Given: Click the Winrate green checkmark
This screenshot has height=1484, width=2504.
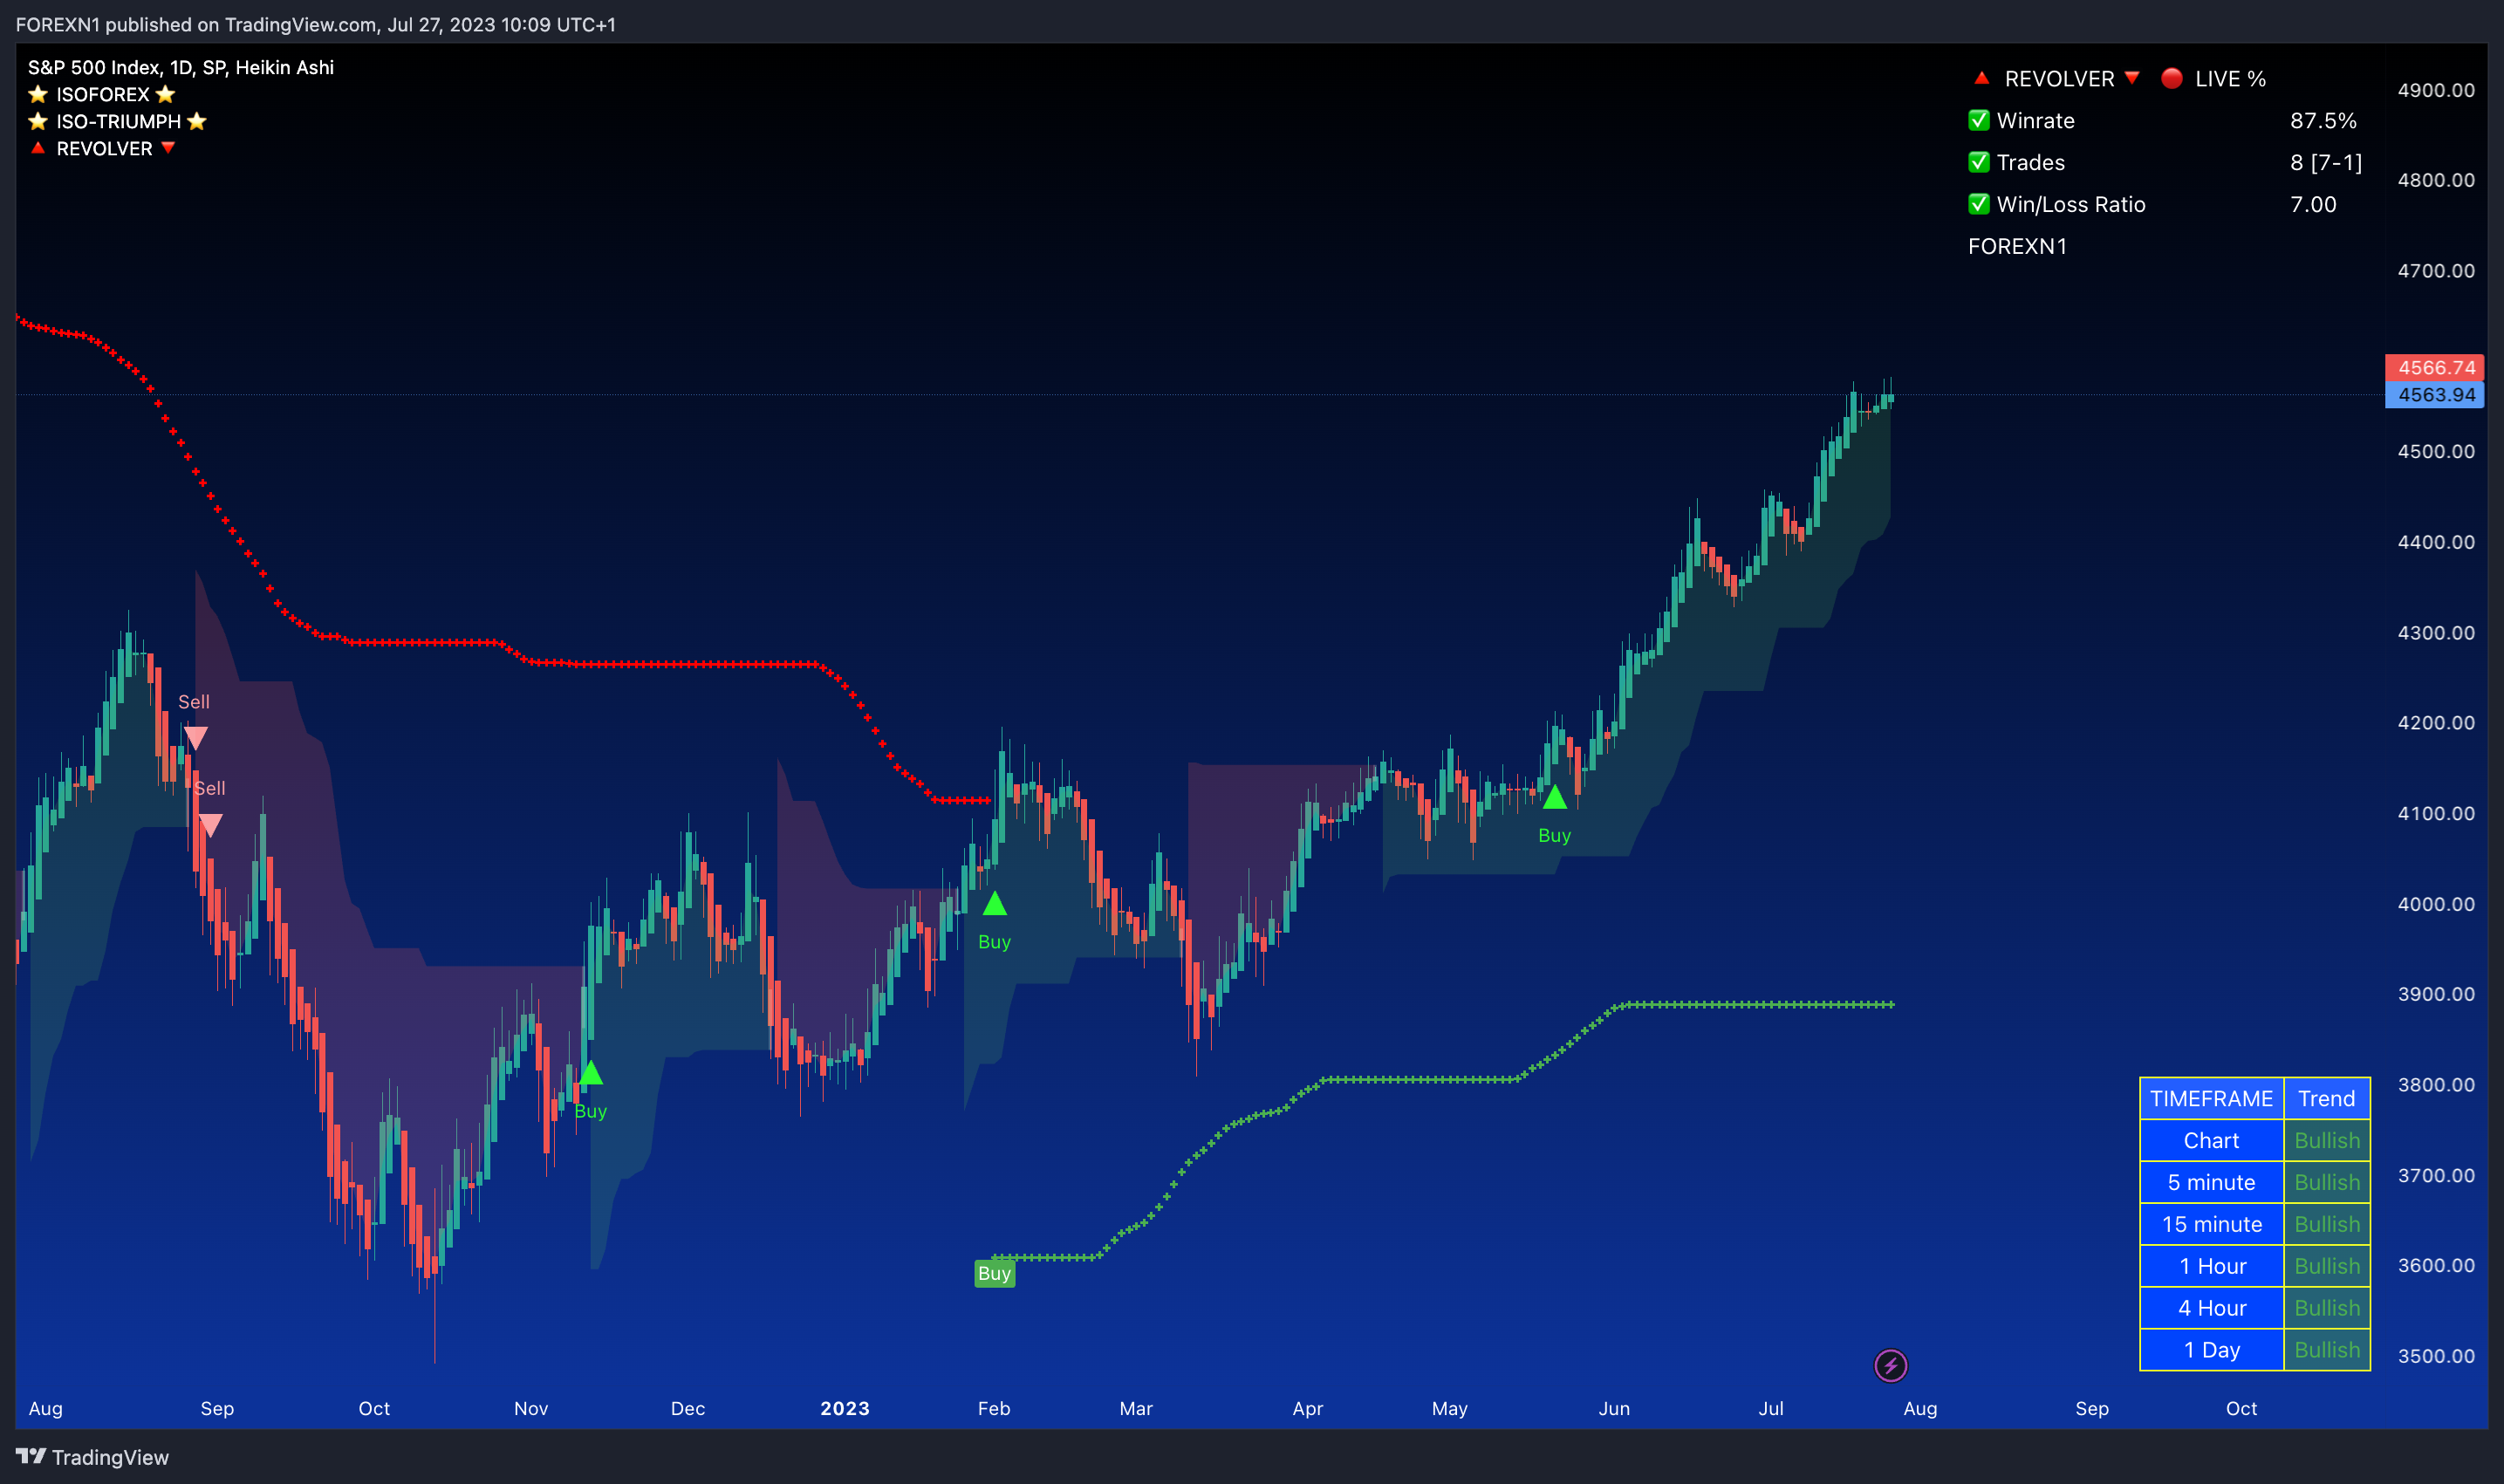Looking at the screenshot, I should click(x=1978, y=120).
